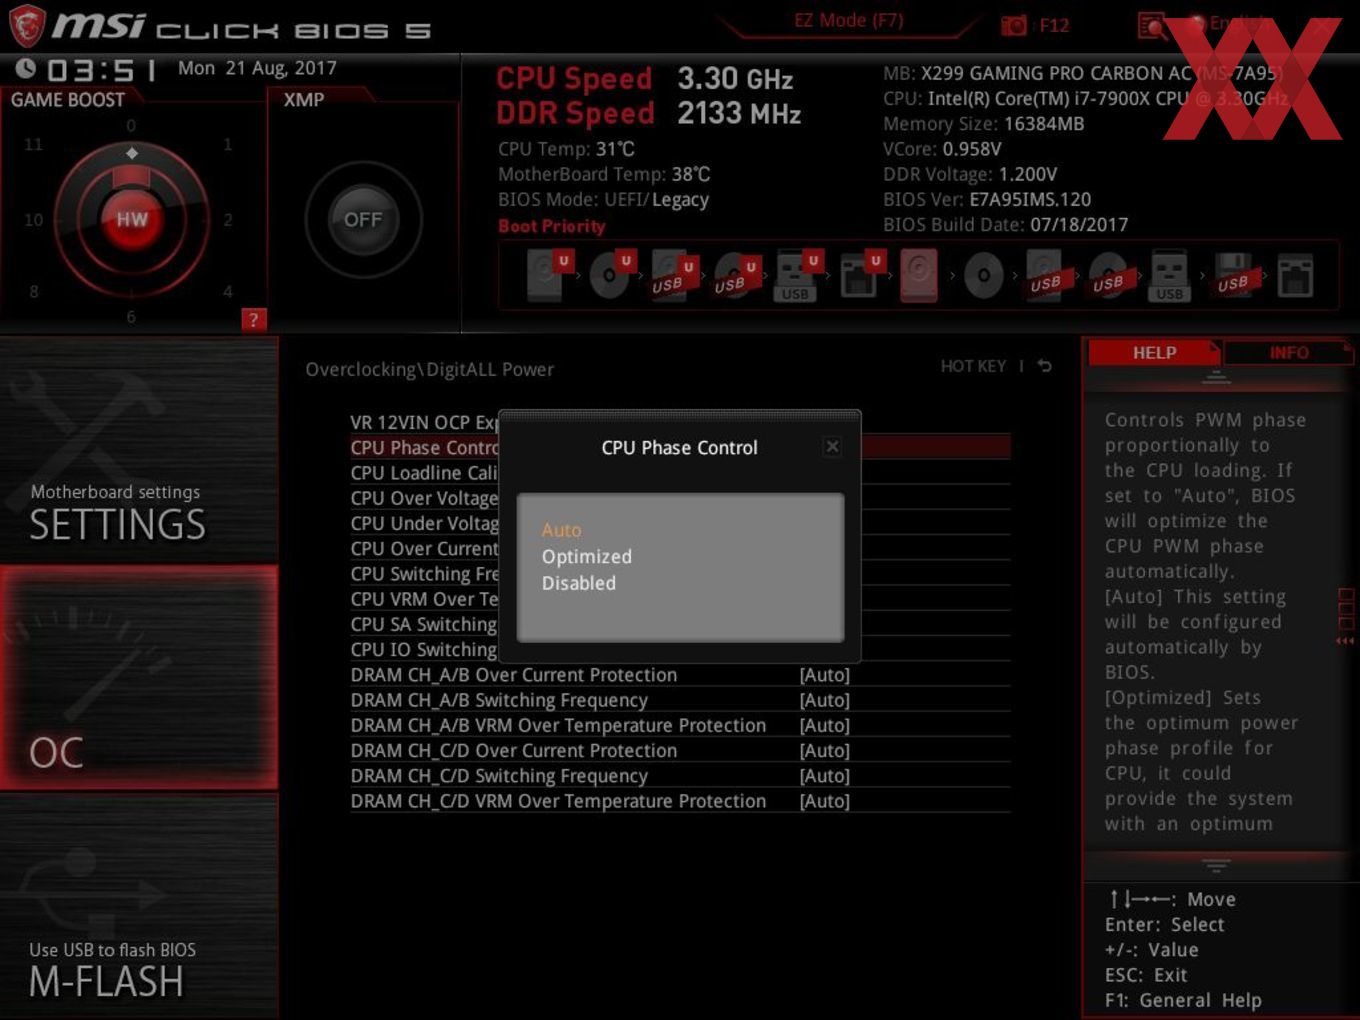Click the clock icon next to the time
Image resolution: width=1360 pixels, height=1020 pixels.
point(26,68)
